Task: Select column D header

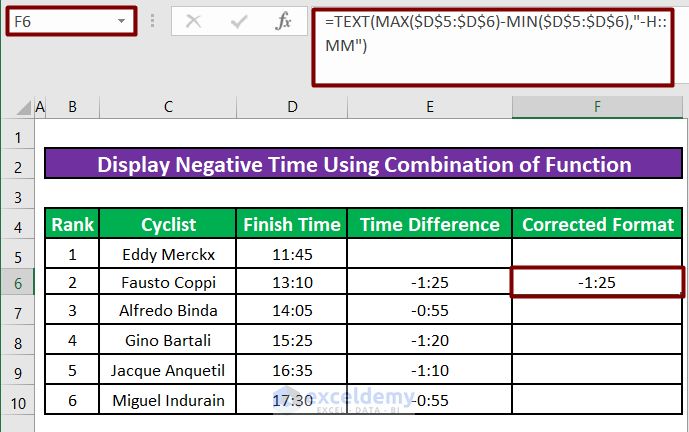Action: tap(291, 107)
